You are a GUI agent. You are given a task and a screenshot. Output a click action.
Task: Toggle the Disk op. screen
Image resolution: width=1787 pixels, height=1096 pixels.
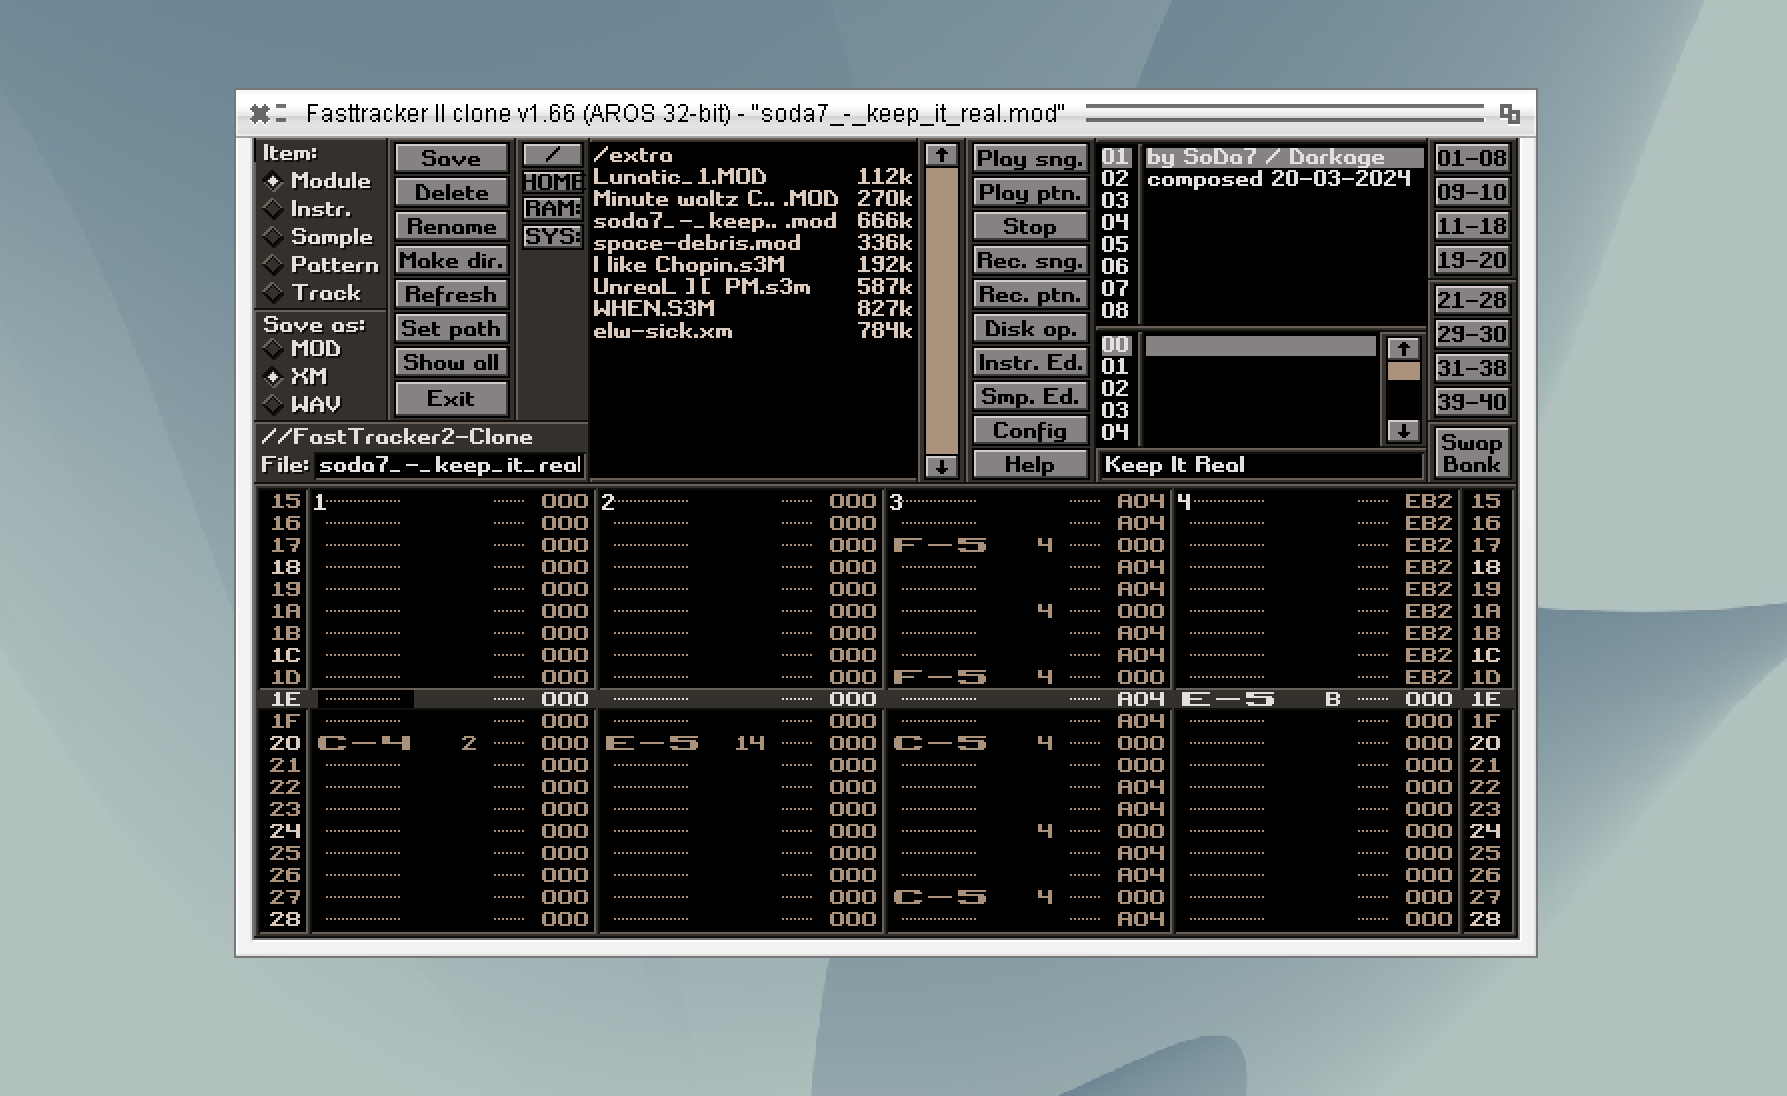tap(1029, 328)
